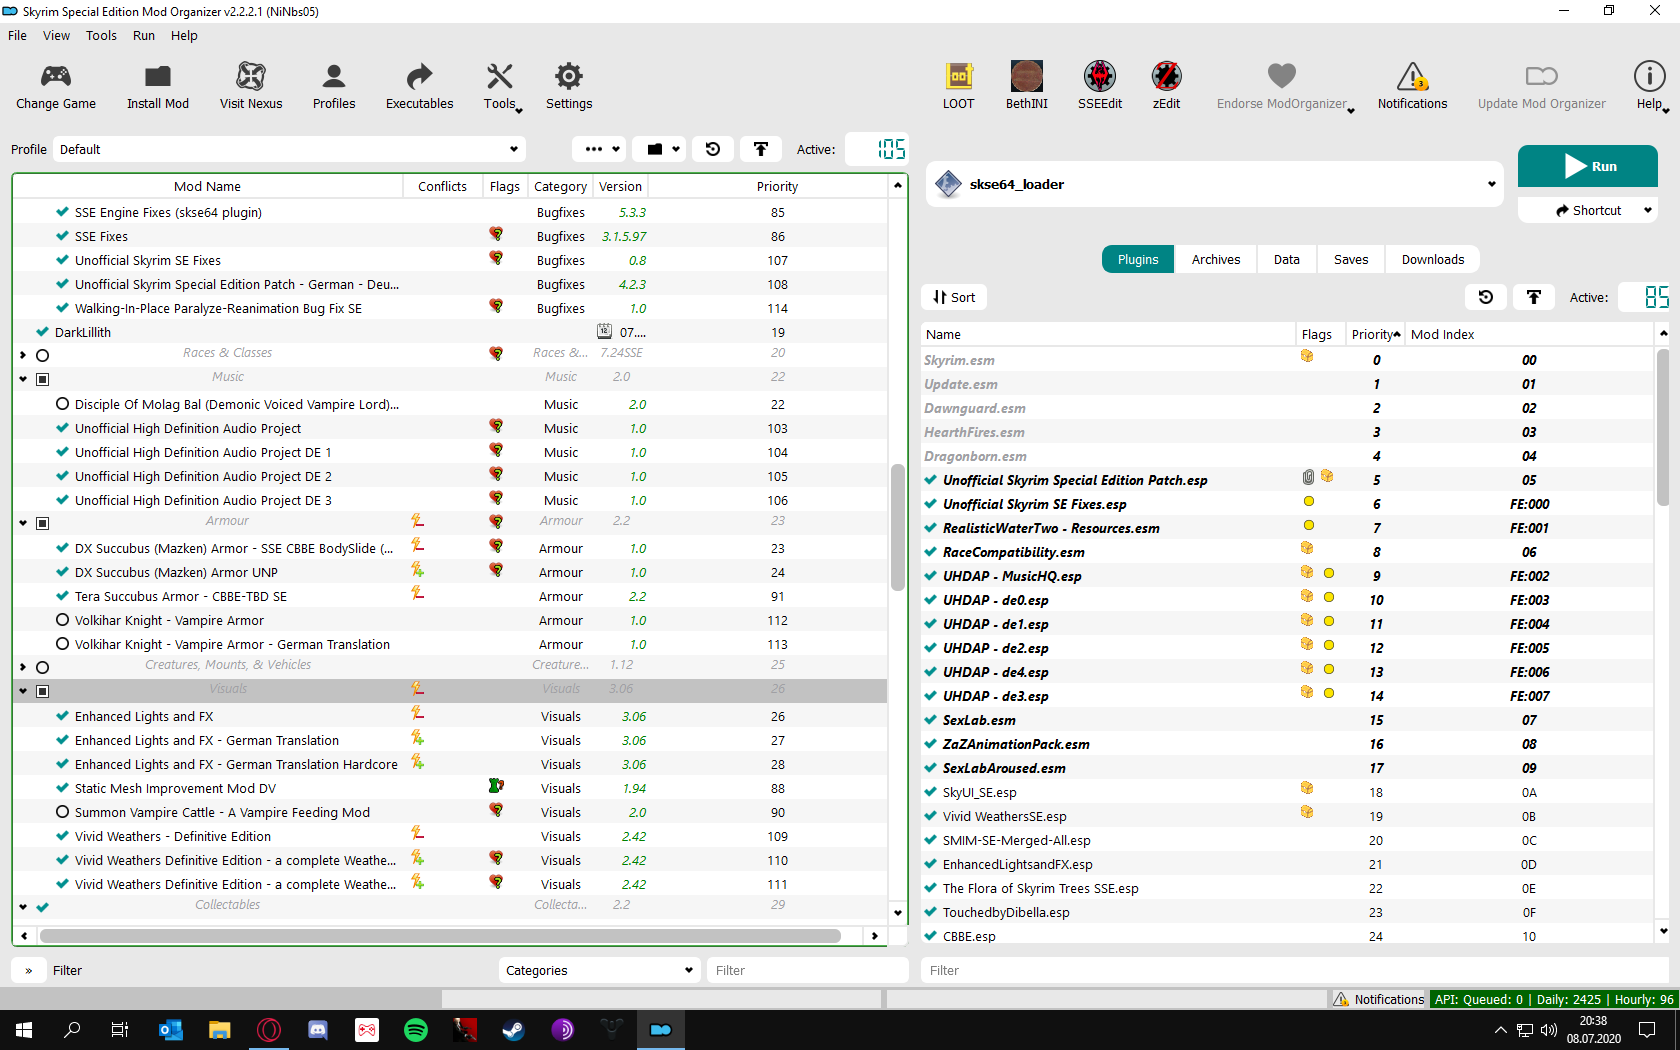
Task: Open the File menu
Action: tap(18, 35)
